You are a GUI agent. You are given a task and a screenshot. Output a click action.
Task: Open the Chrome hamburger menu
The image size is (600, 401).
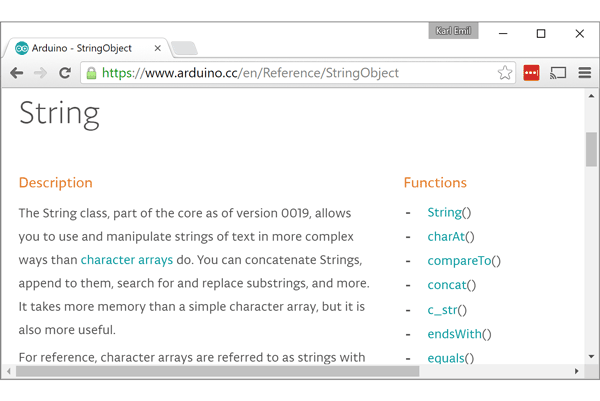585,73
